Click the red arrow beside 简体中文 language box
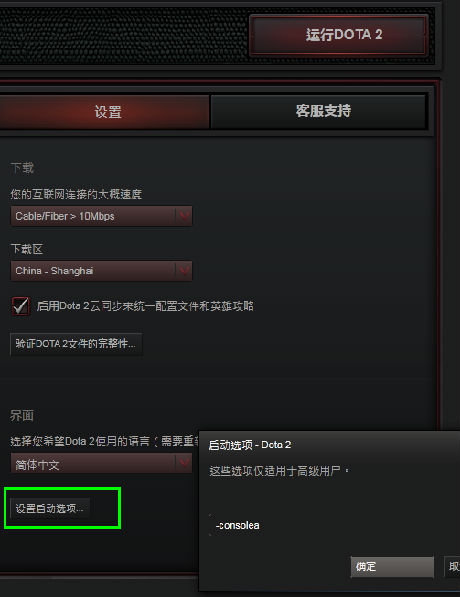This screenshot has height=597, width=460. click(184, 463)
